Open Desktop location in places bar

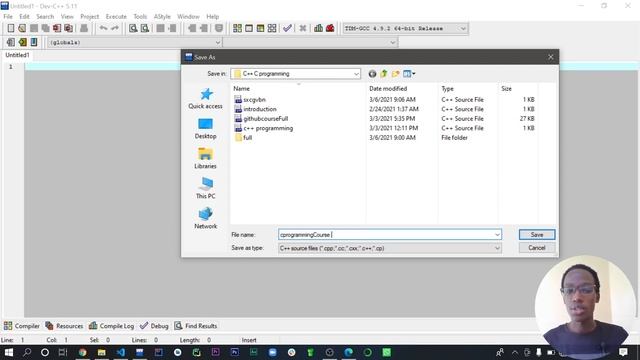pyautogui.click(x=205, y=129)
